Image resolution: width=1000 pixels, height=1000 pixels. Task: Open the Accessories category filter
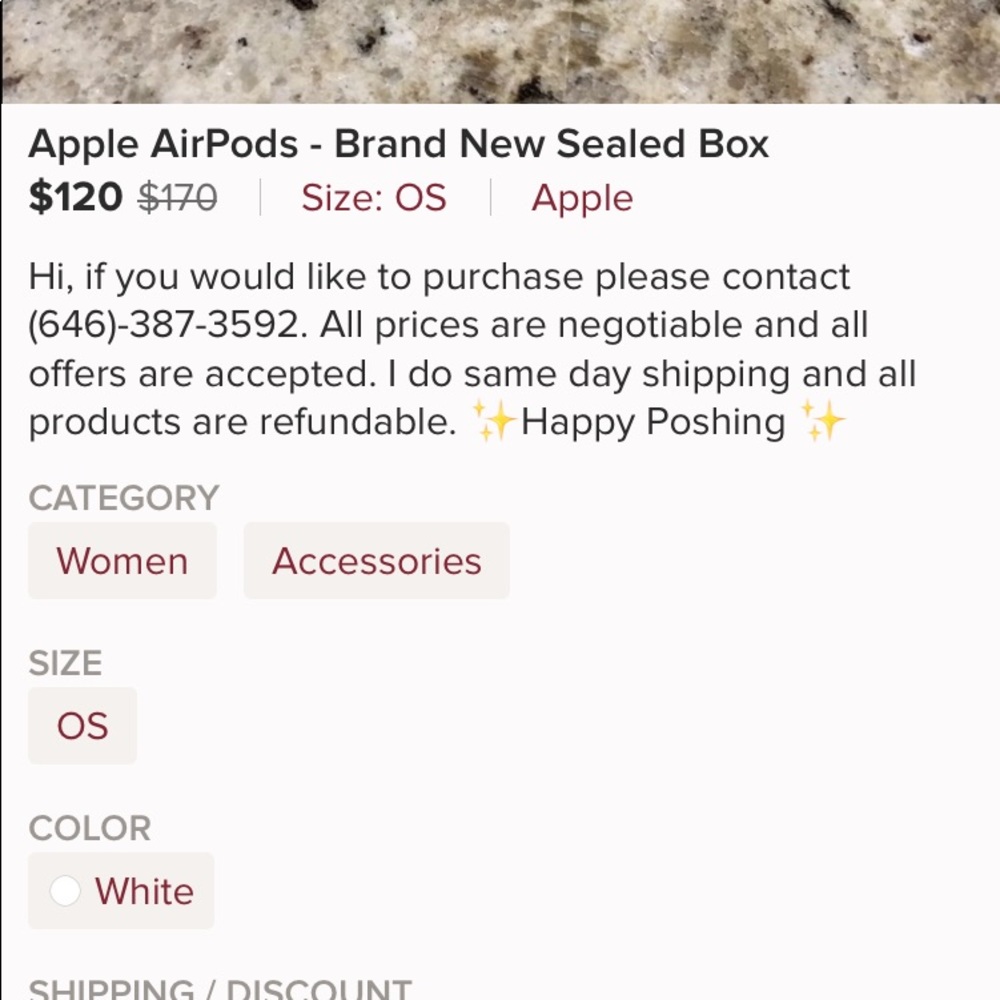(x=376, y=561)
